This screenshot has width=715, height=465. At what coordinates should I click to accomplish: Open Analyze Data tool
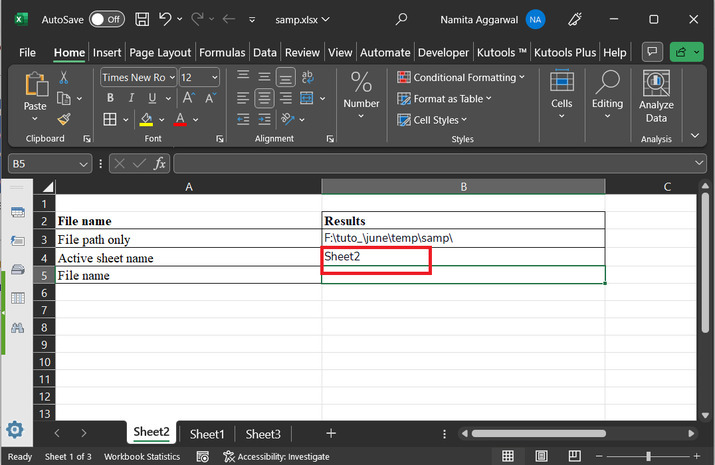point(656,98)
